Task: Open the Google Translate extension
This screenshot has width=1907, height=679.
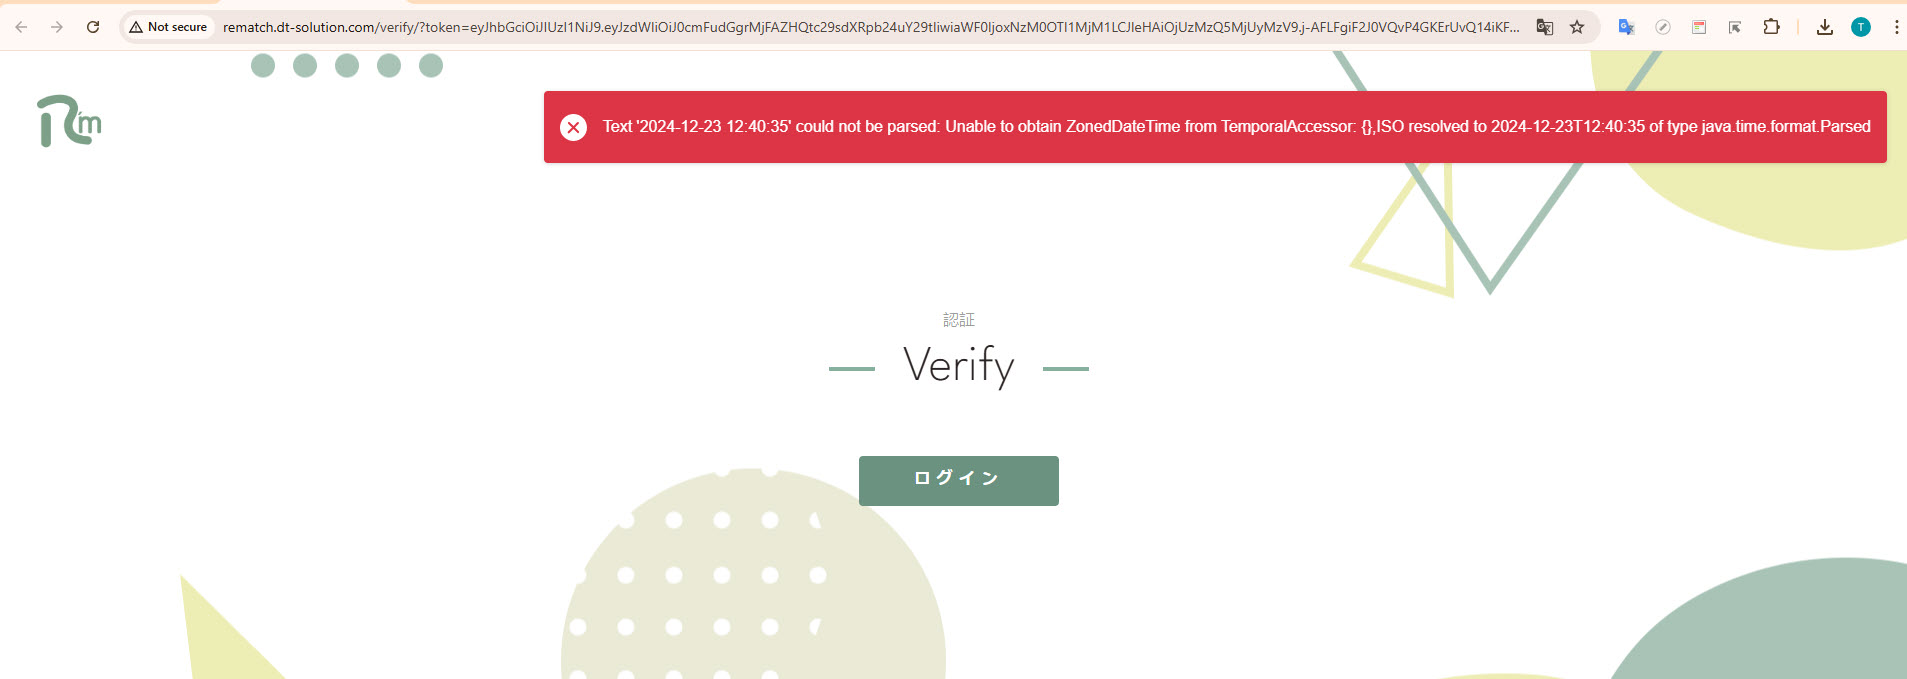Action: pos(1626,27)
